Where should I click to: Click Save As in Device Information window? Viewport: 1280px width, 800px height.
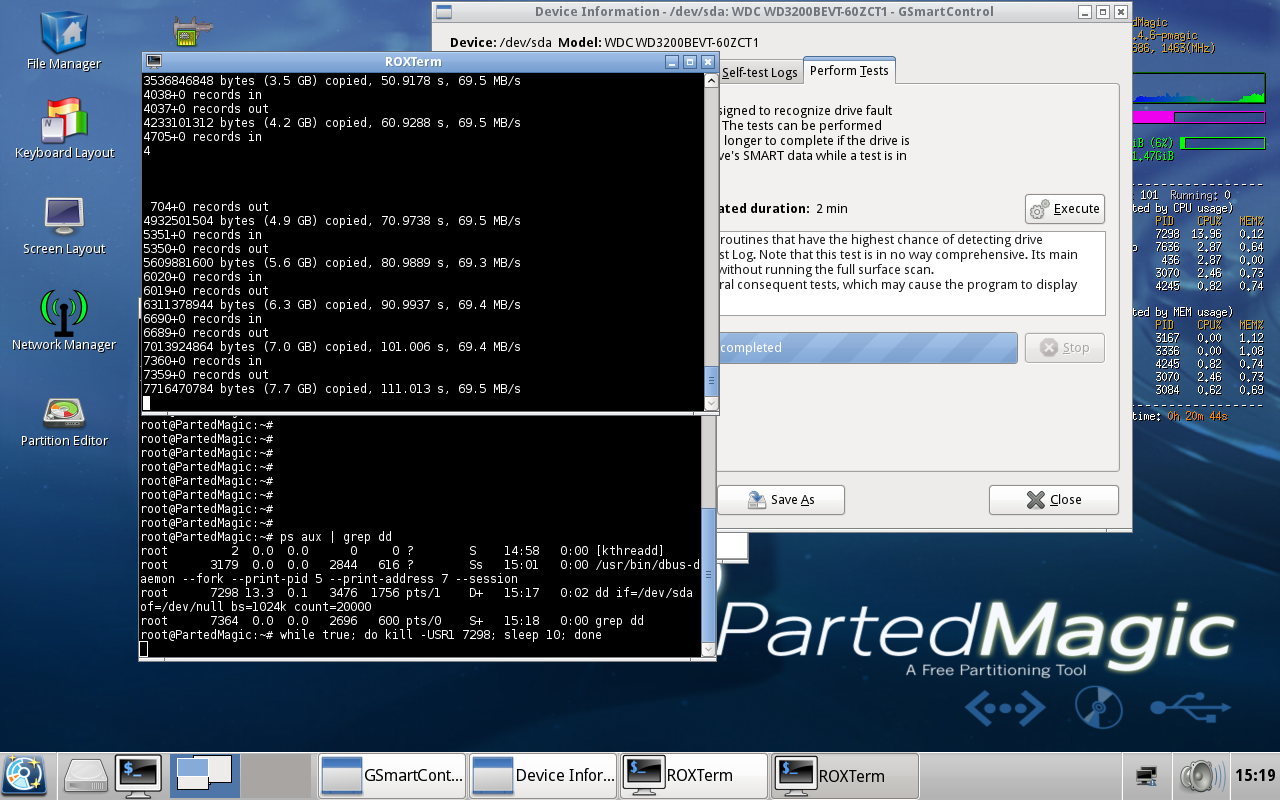781,500
